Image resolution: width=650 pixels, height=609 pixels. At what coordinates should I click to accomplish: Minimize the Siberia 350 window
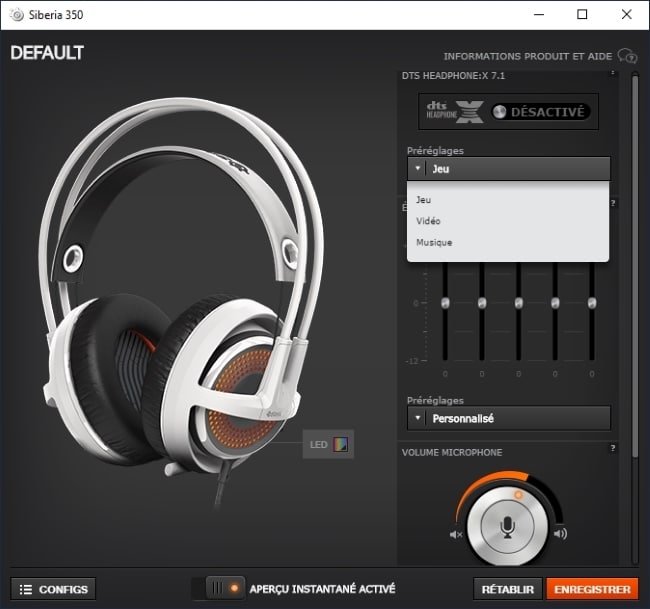[x=539, y=15]
